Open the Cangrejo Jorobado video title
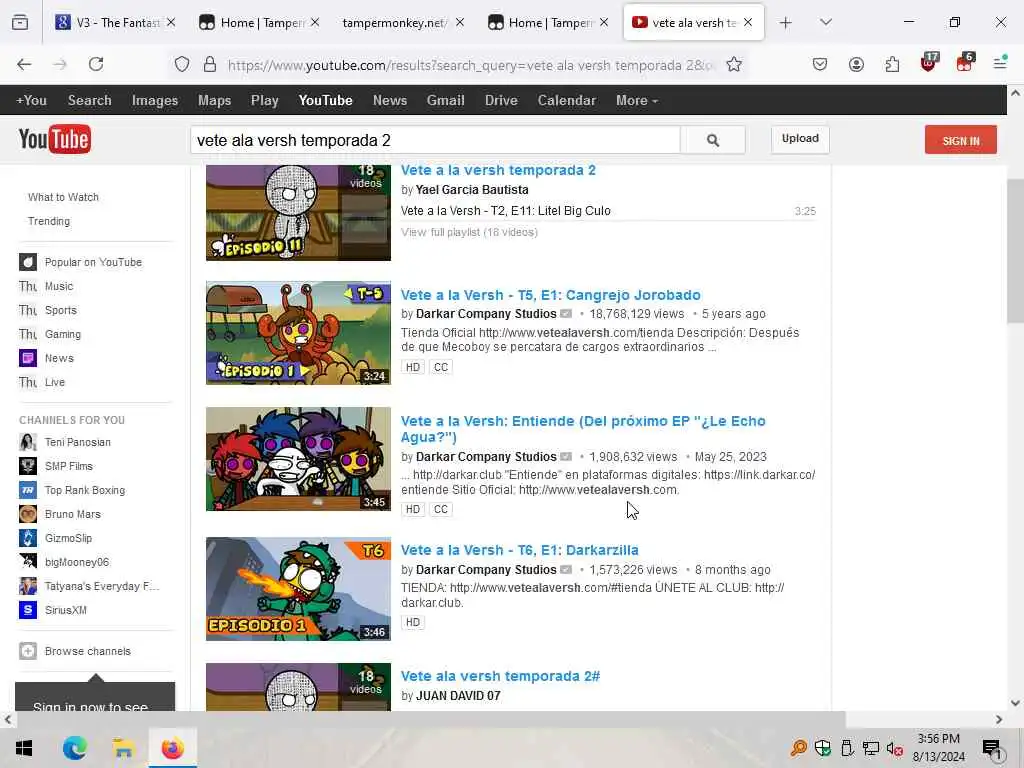The height and width of the screenshot is (768, 1024). [551, 295]
